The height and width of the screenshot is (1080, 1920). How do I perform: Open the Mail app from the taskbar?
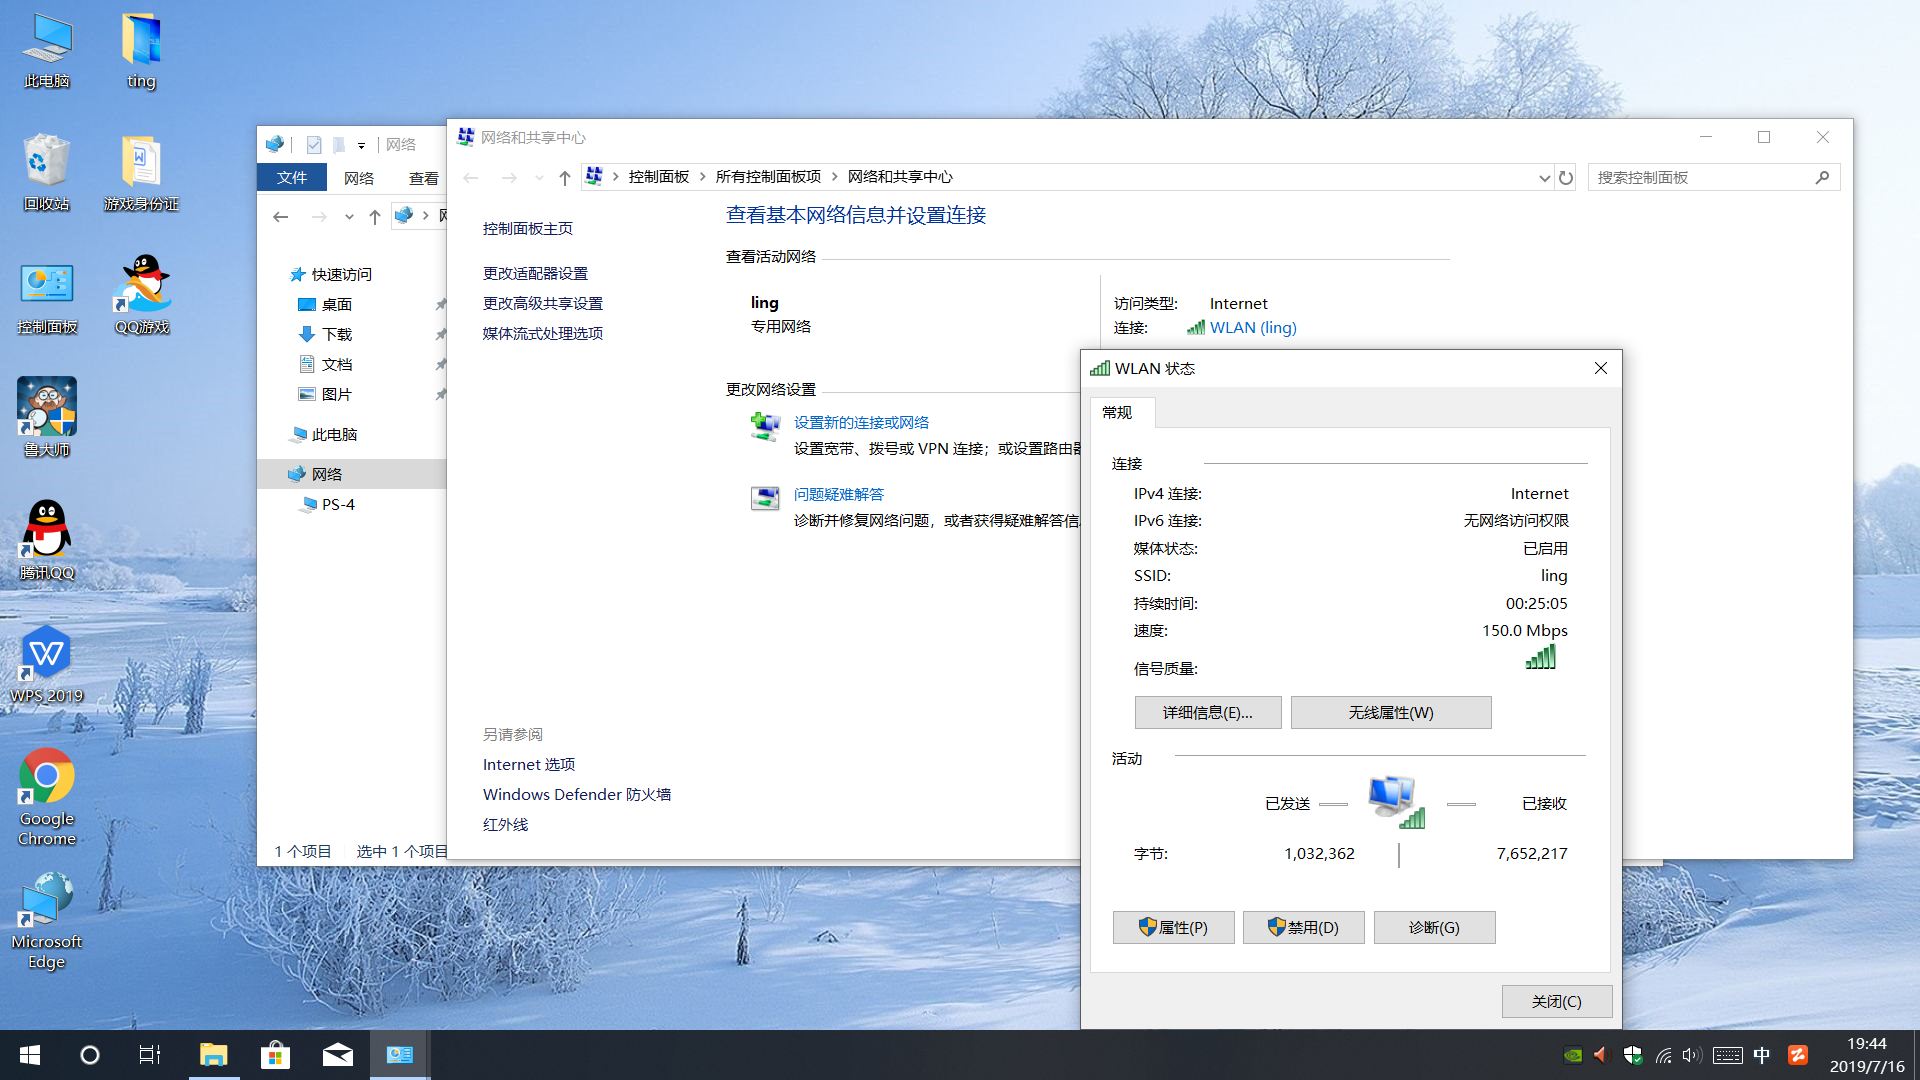pos(337,1055)
